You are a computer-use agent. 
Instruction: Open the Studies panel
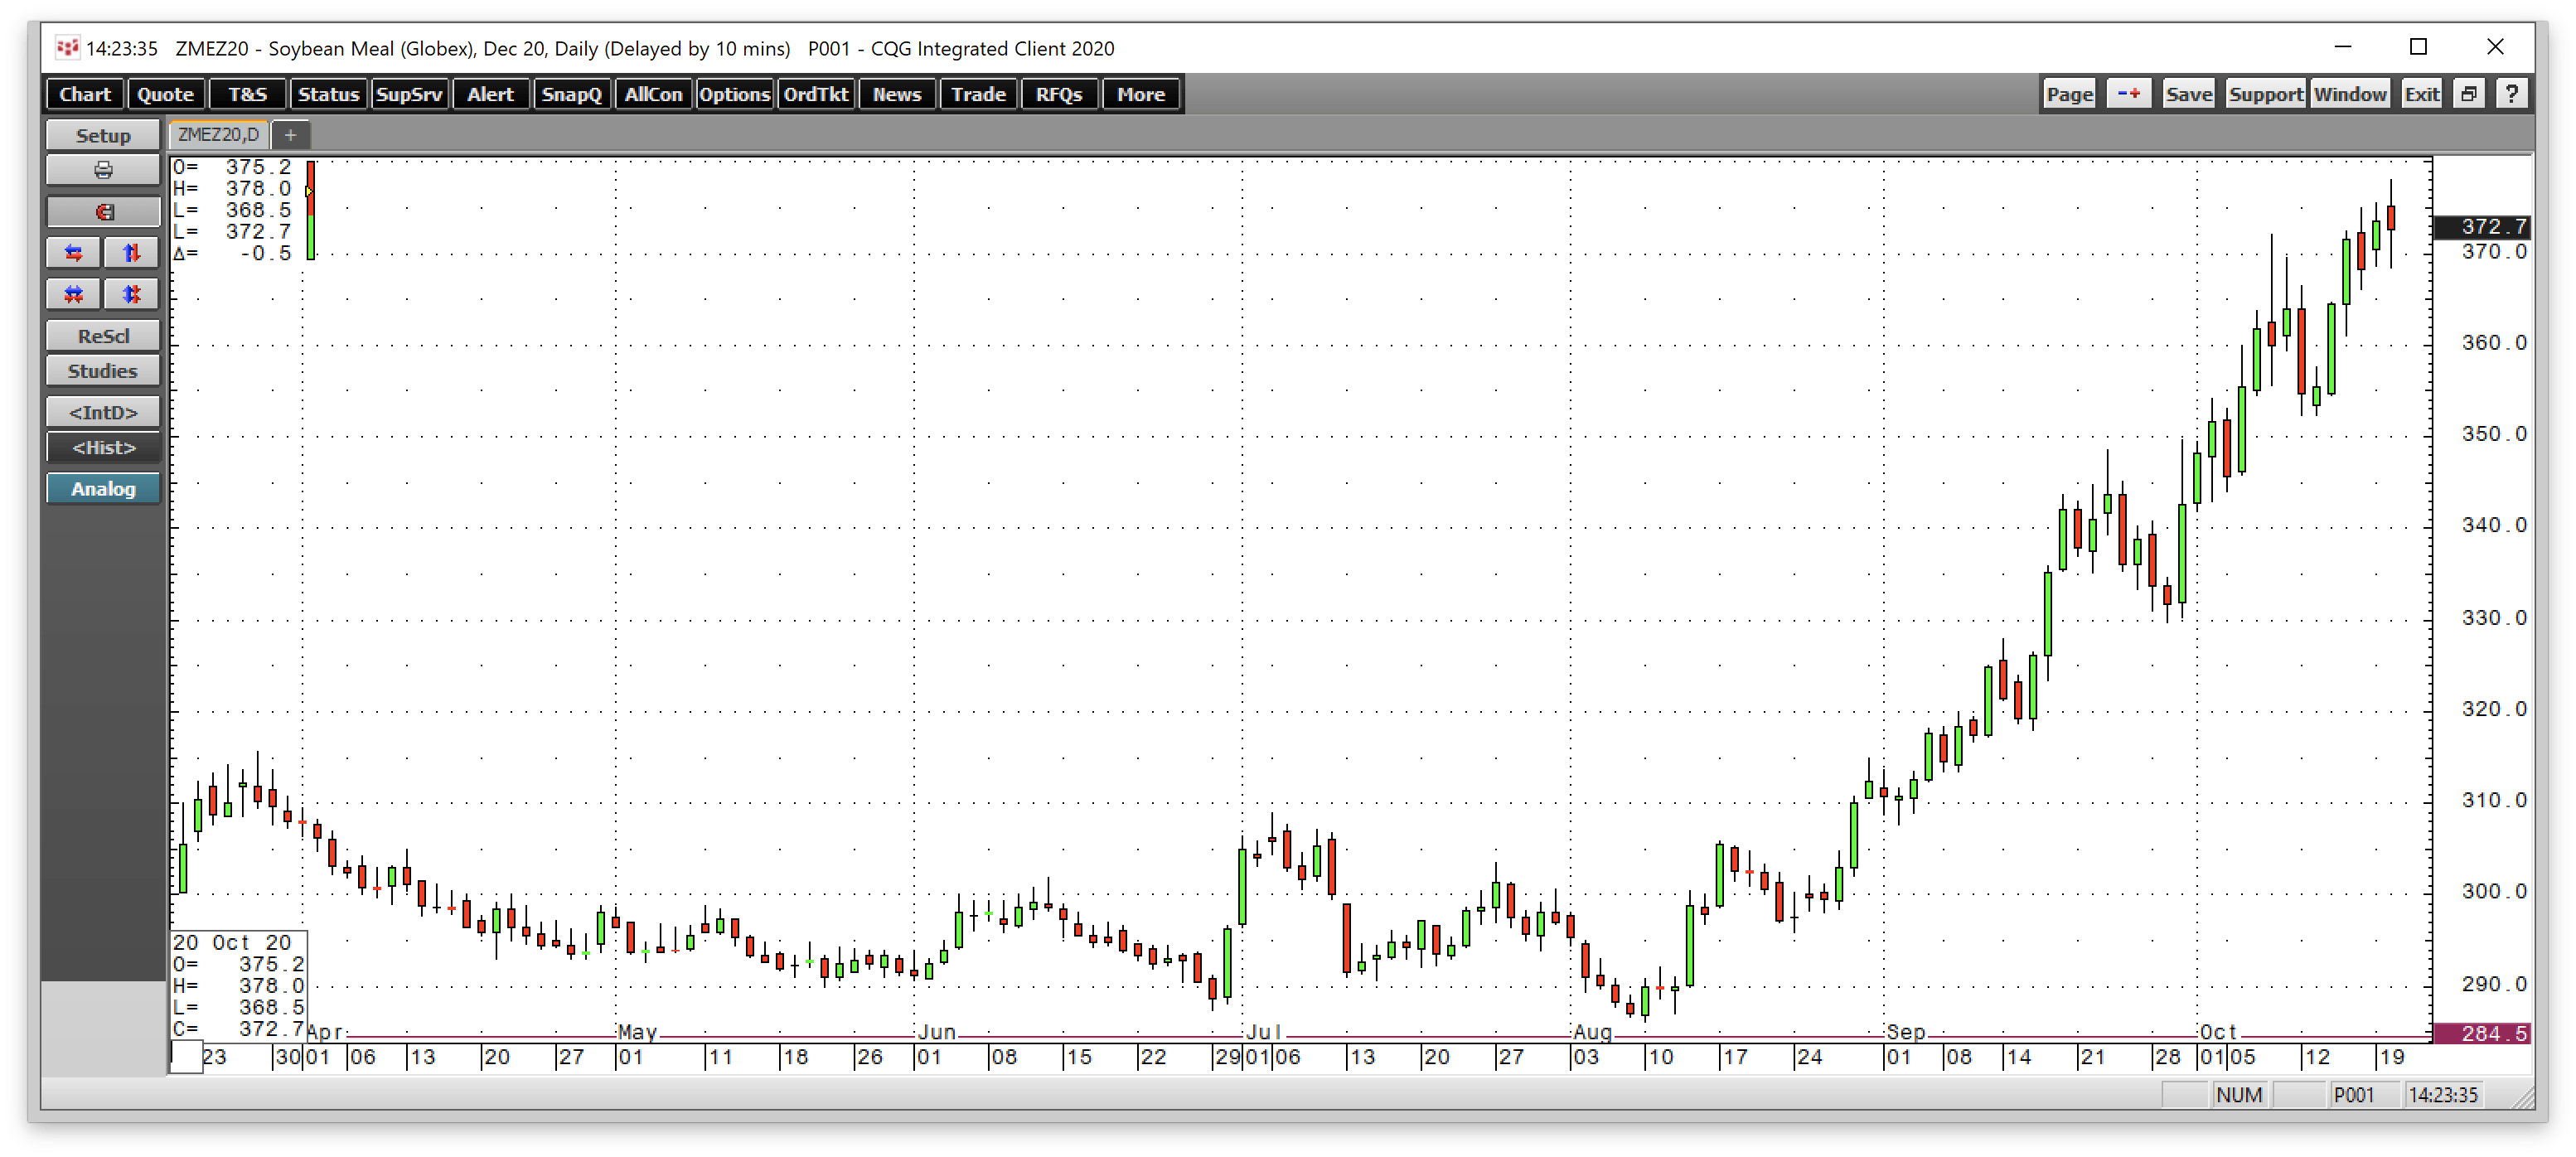[104, 370]
